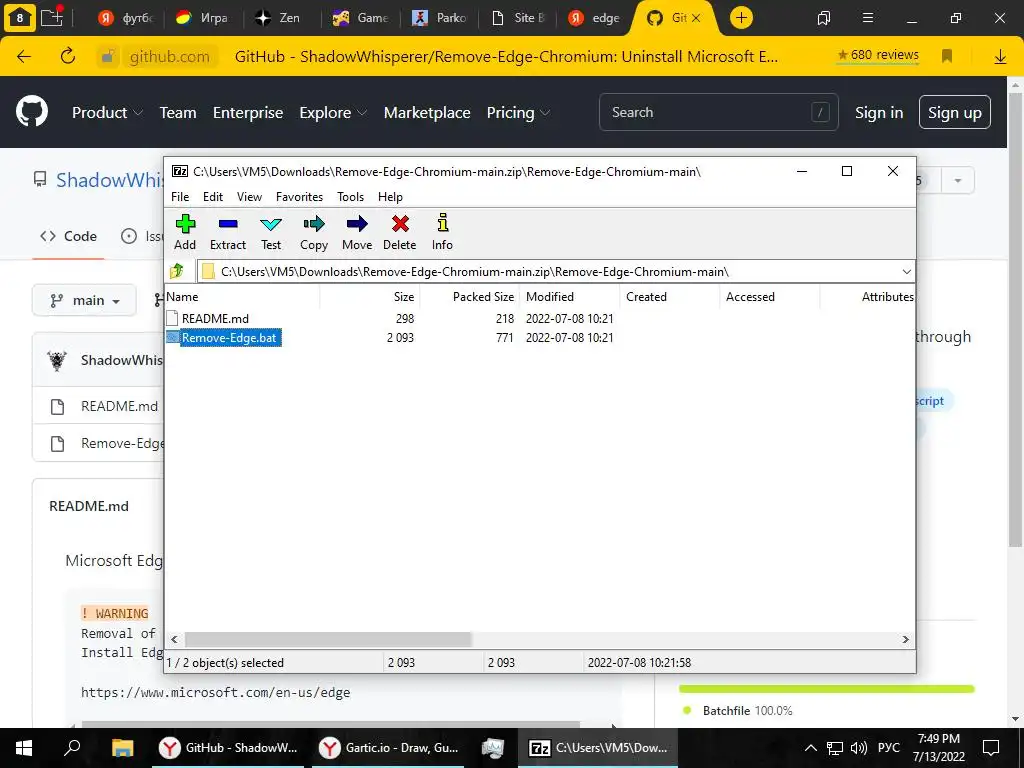1024x768 pixels.
Task: Sort by the Name column header
Action: point(242,296)
